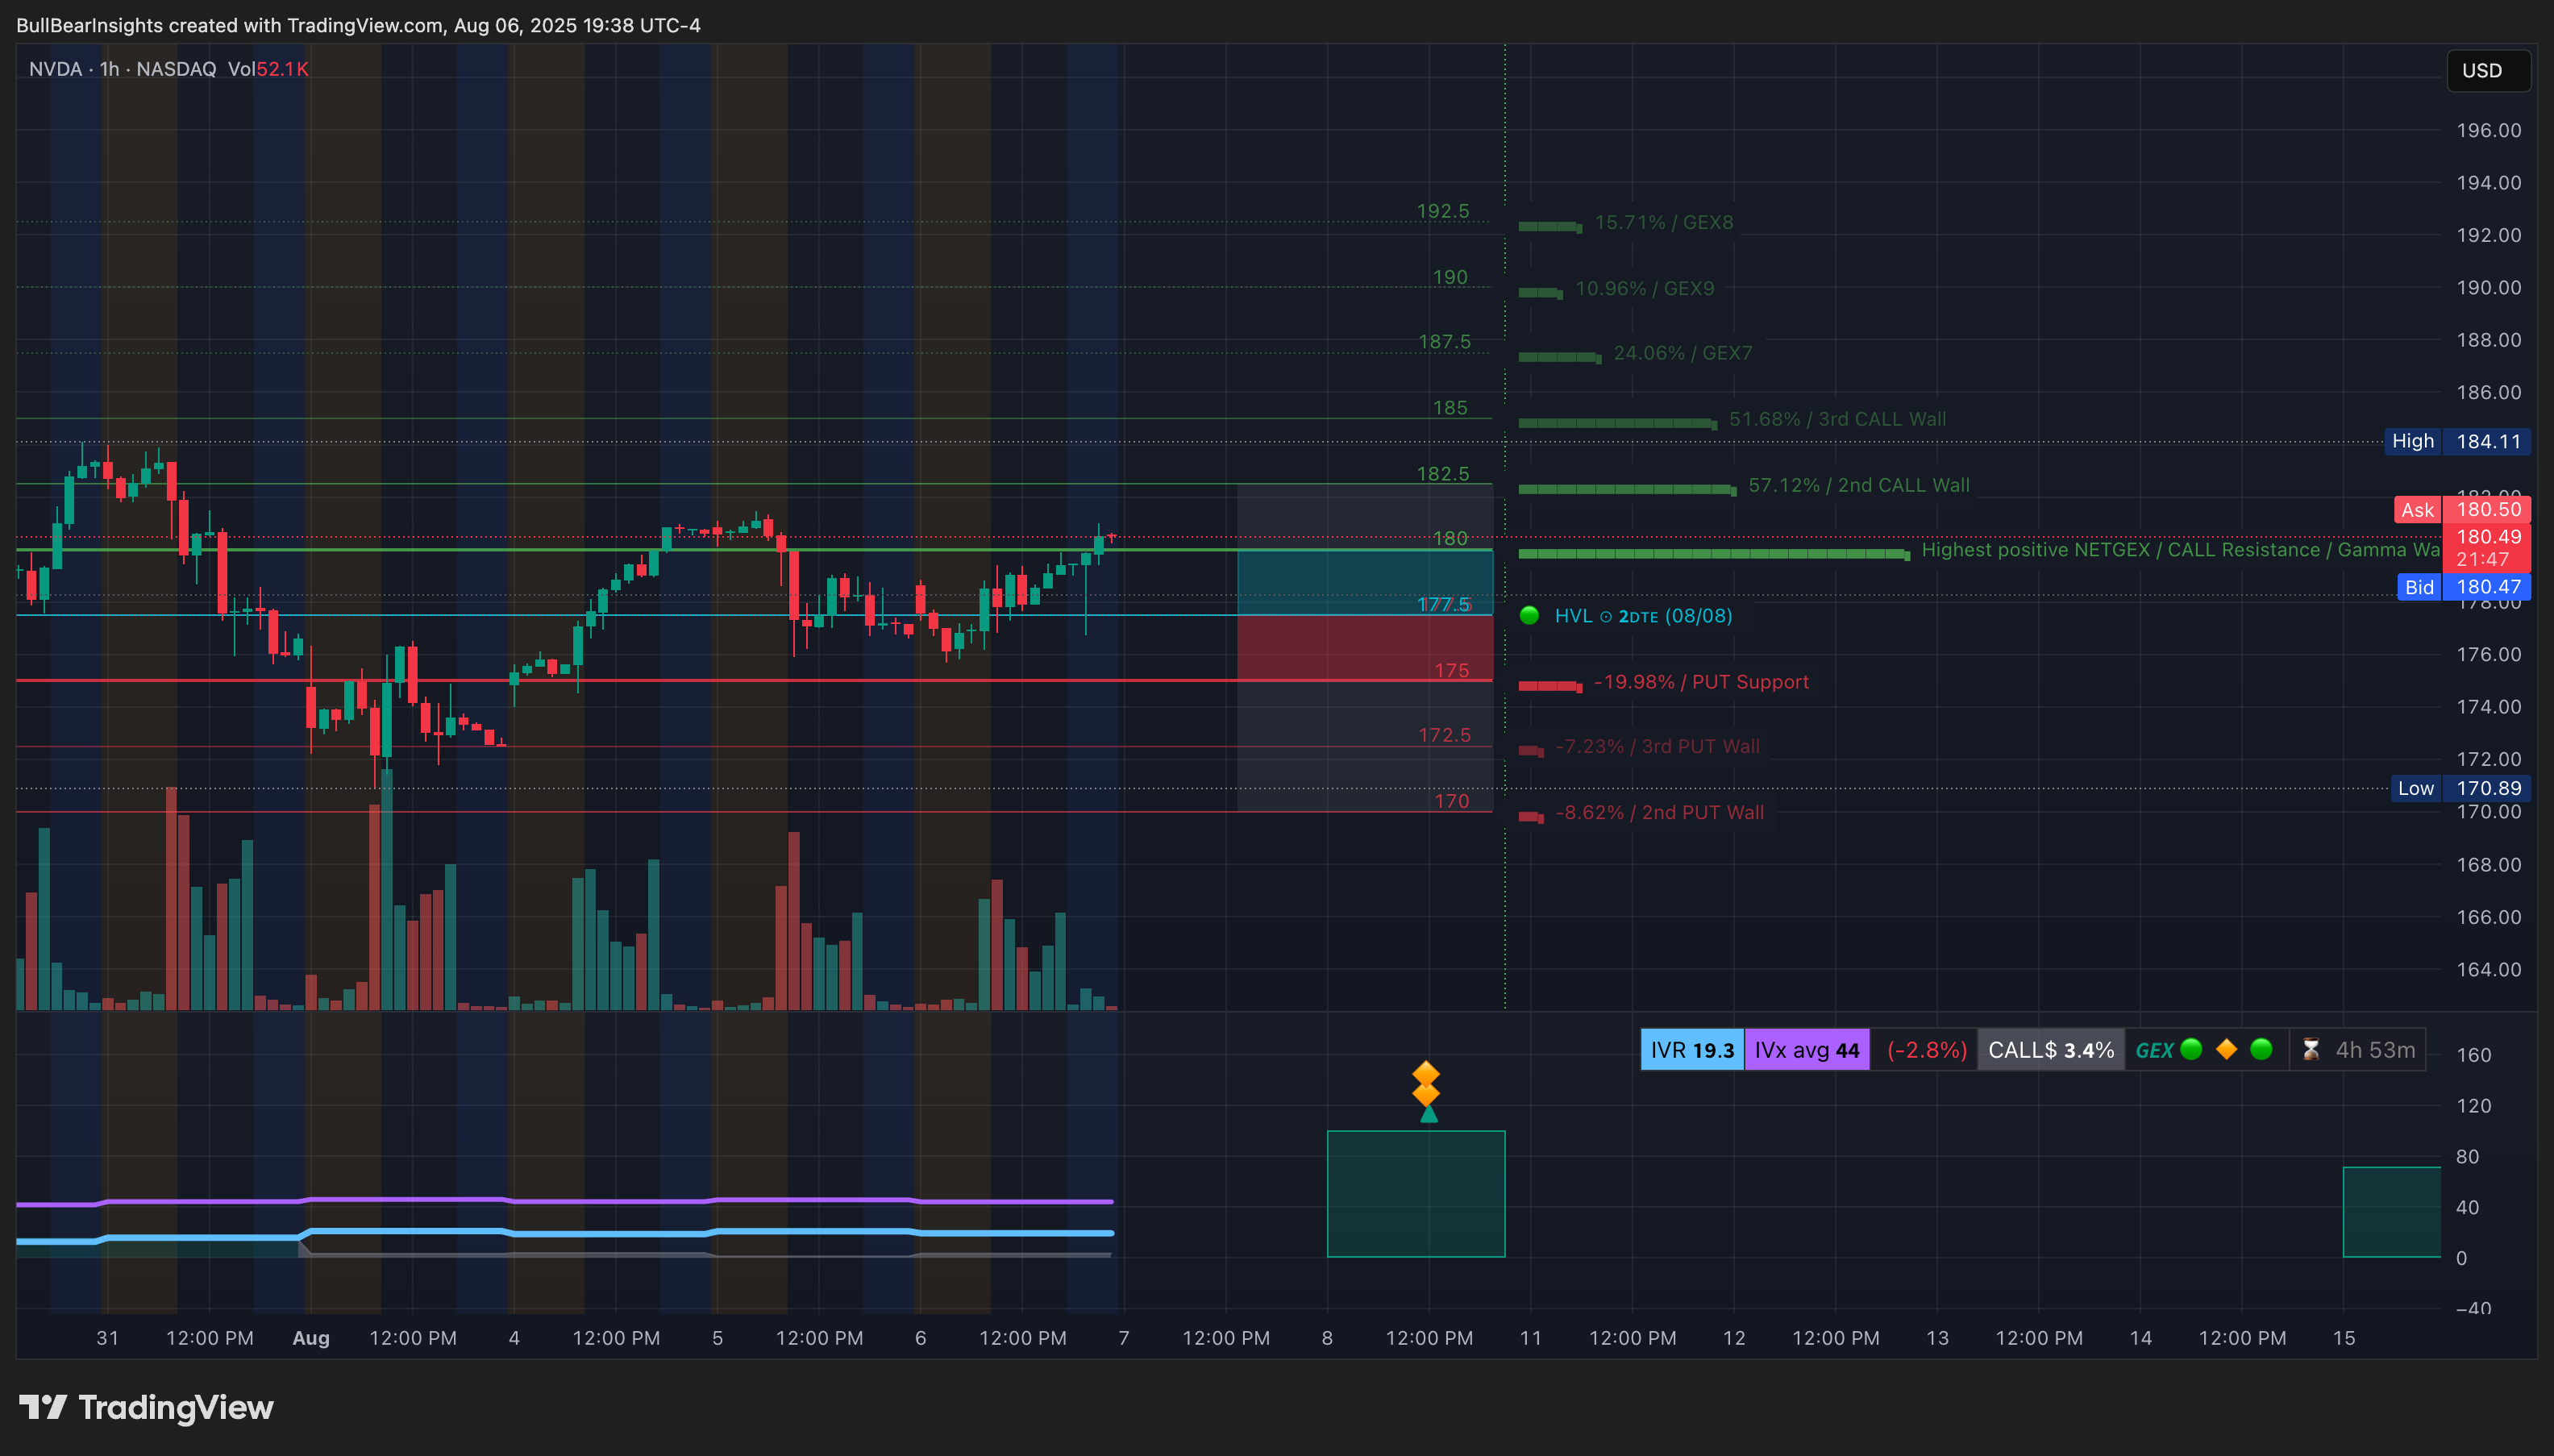Click the IVx avg 44 badge

(1807, 1050)
